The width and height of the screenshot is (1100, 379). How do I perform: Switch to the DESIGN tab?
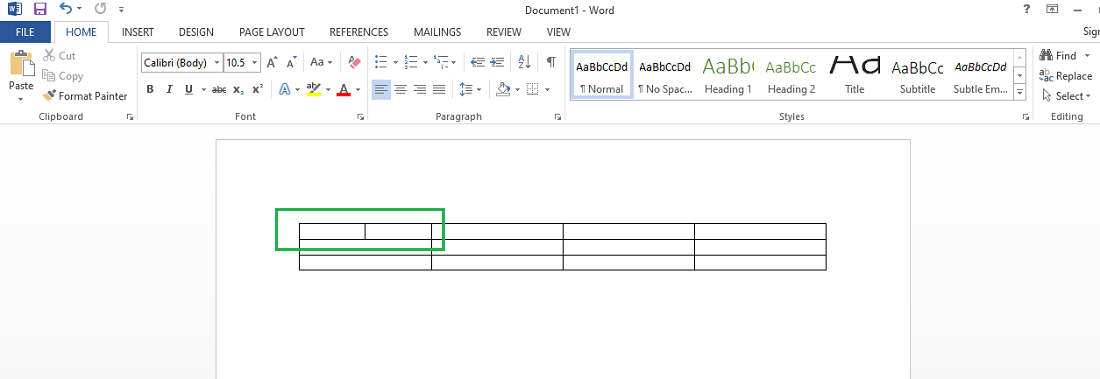tap(196, 32)
